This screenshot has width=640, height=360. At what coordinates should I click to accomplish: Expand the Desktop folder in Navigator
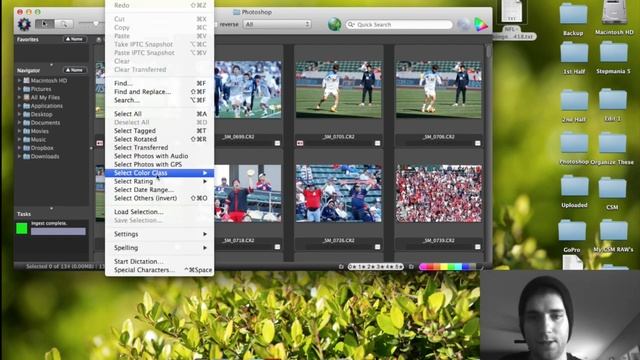(19, 114)
